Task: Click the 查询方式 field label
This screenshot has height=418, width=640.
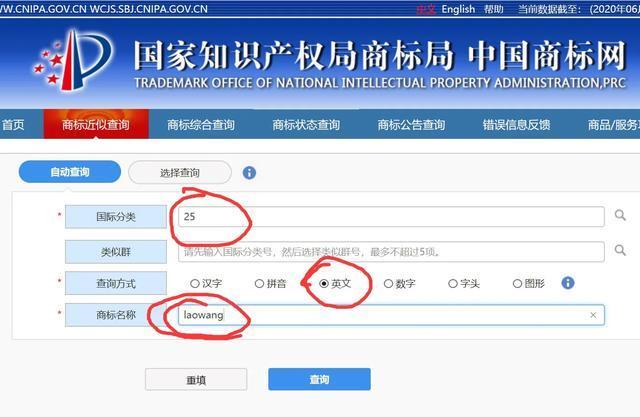Action: coord(116,283)
